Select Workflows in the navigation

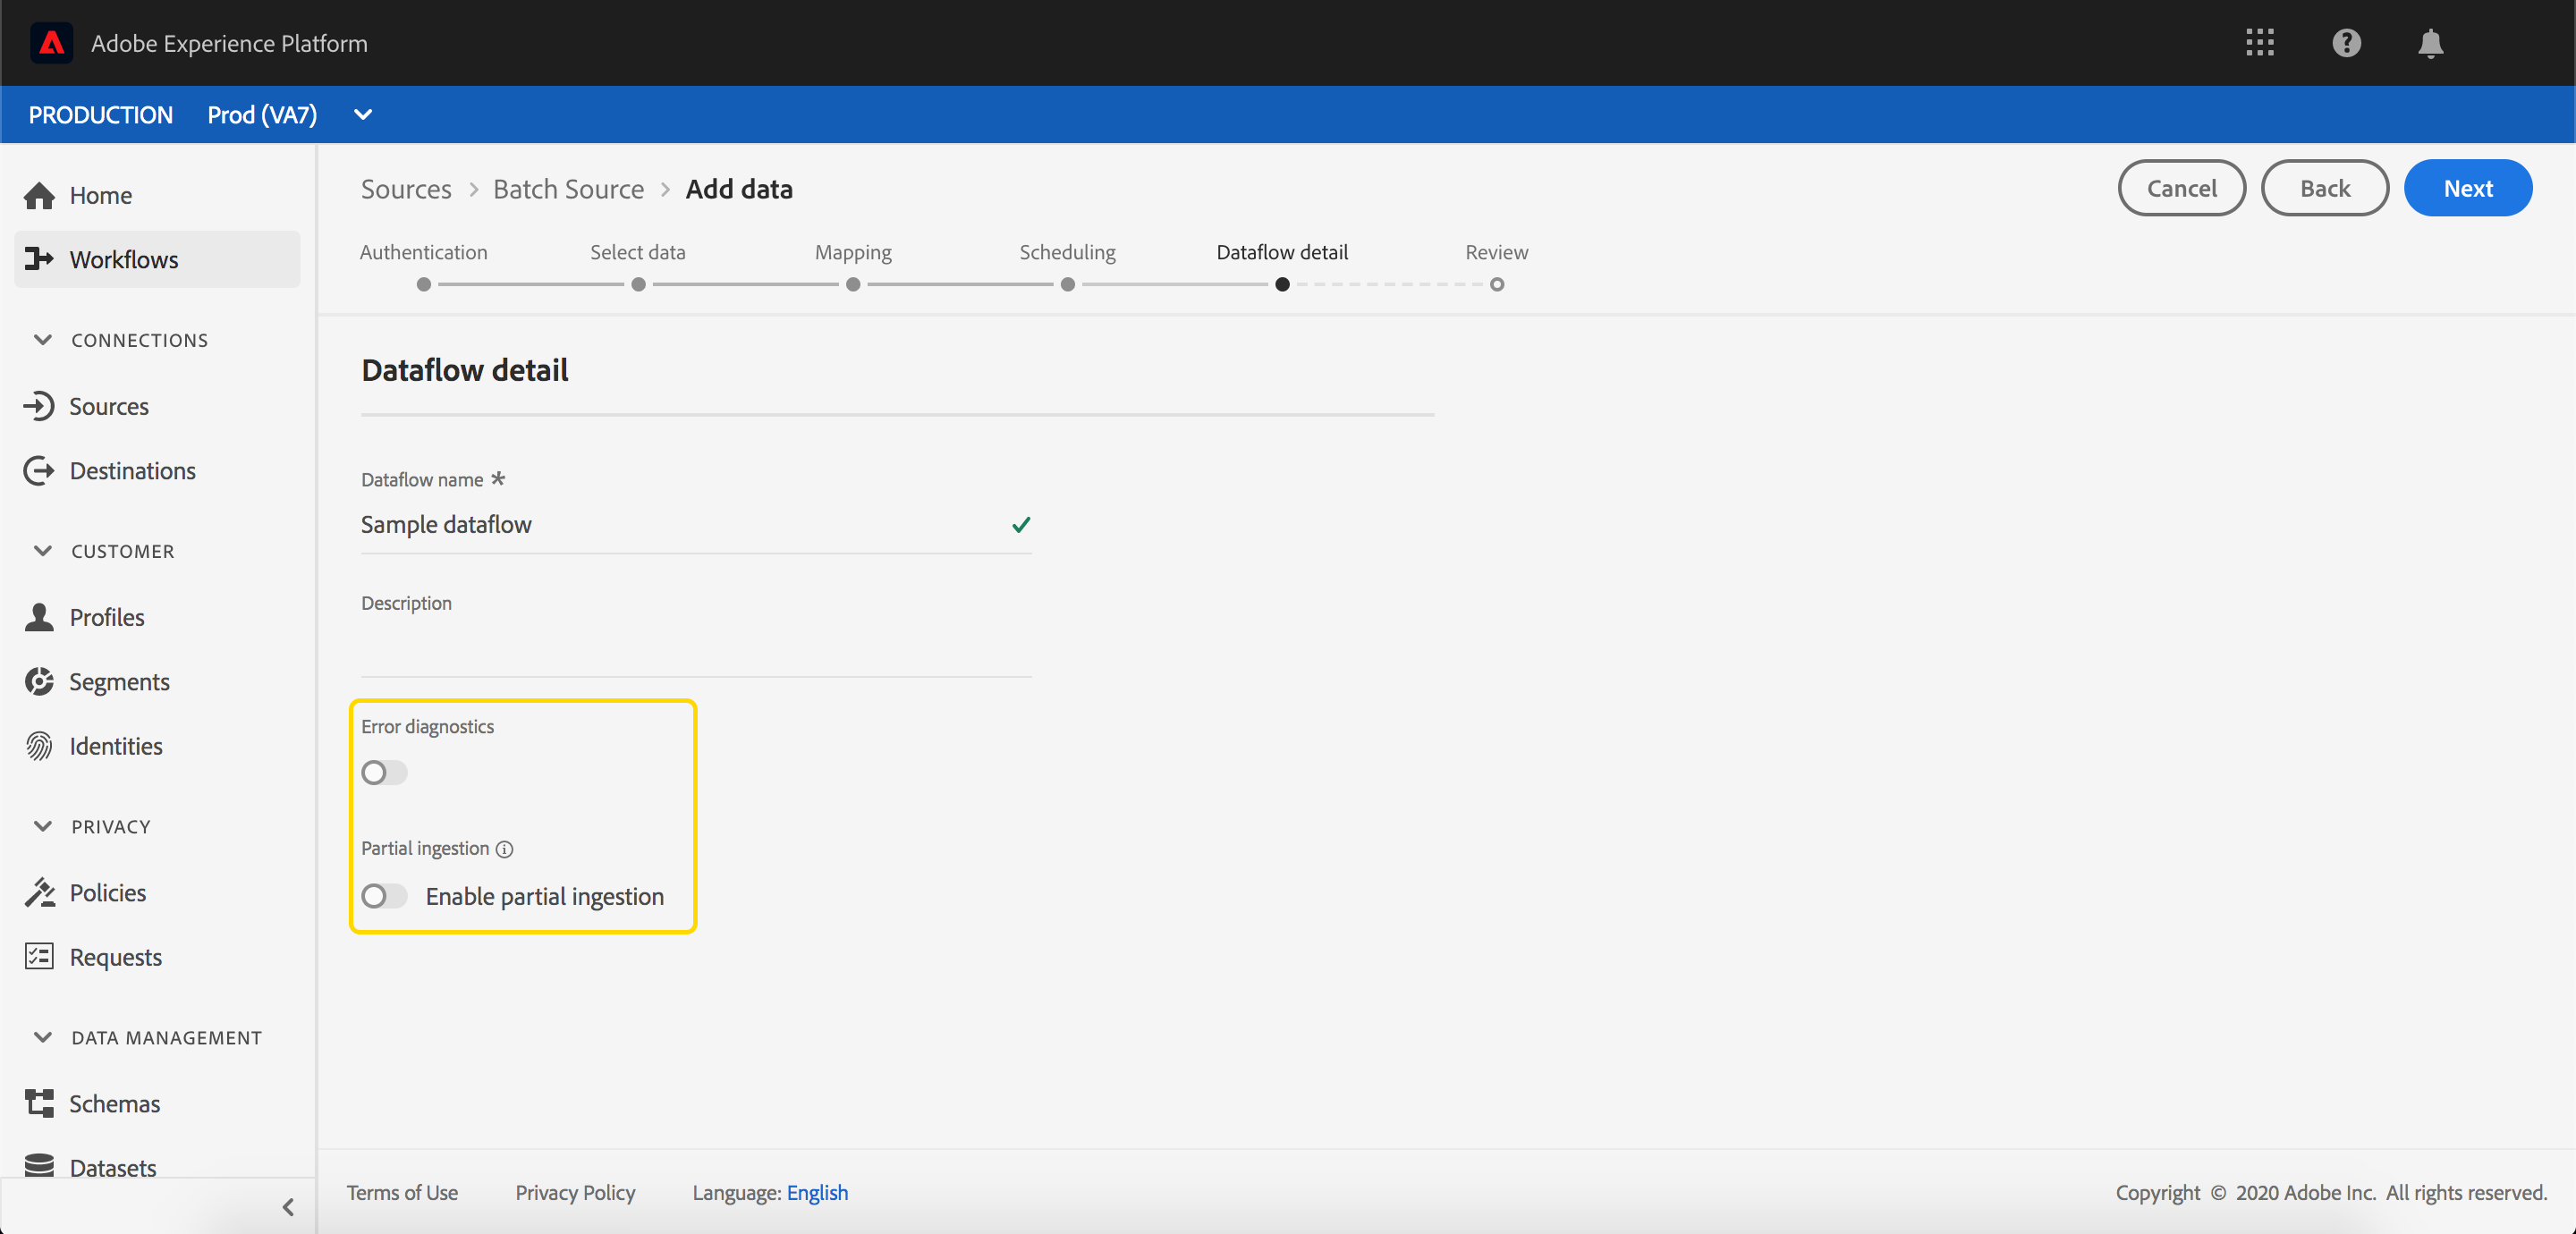click(x=124, y=259)
